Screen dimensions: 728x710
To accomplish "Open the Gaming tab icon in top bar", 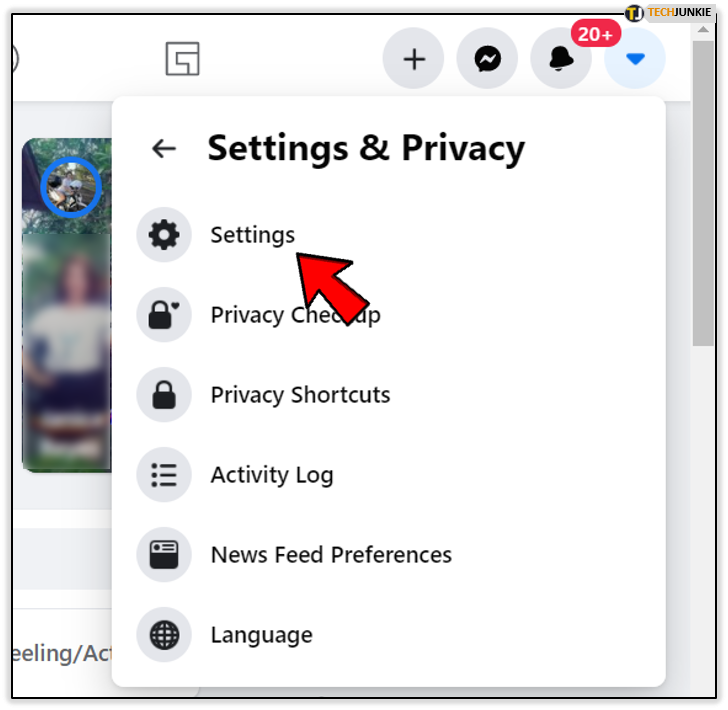I will tap(182, 59).
